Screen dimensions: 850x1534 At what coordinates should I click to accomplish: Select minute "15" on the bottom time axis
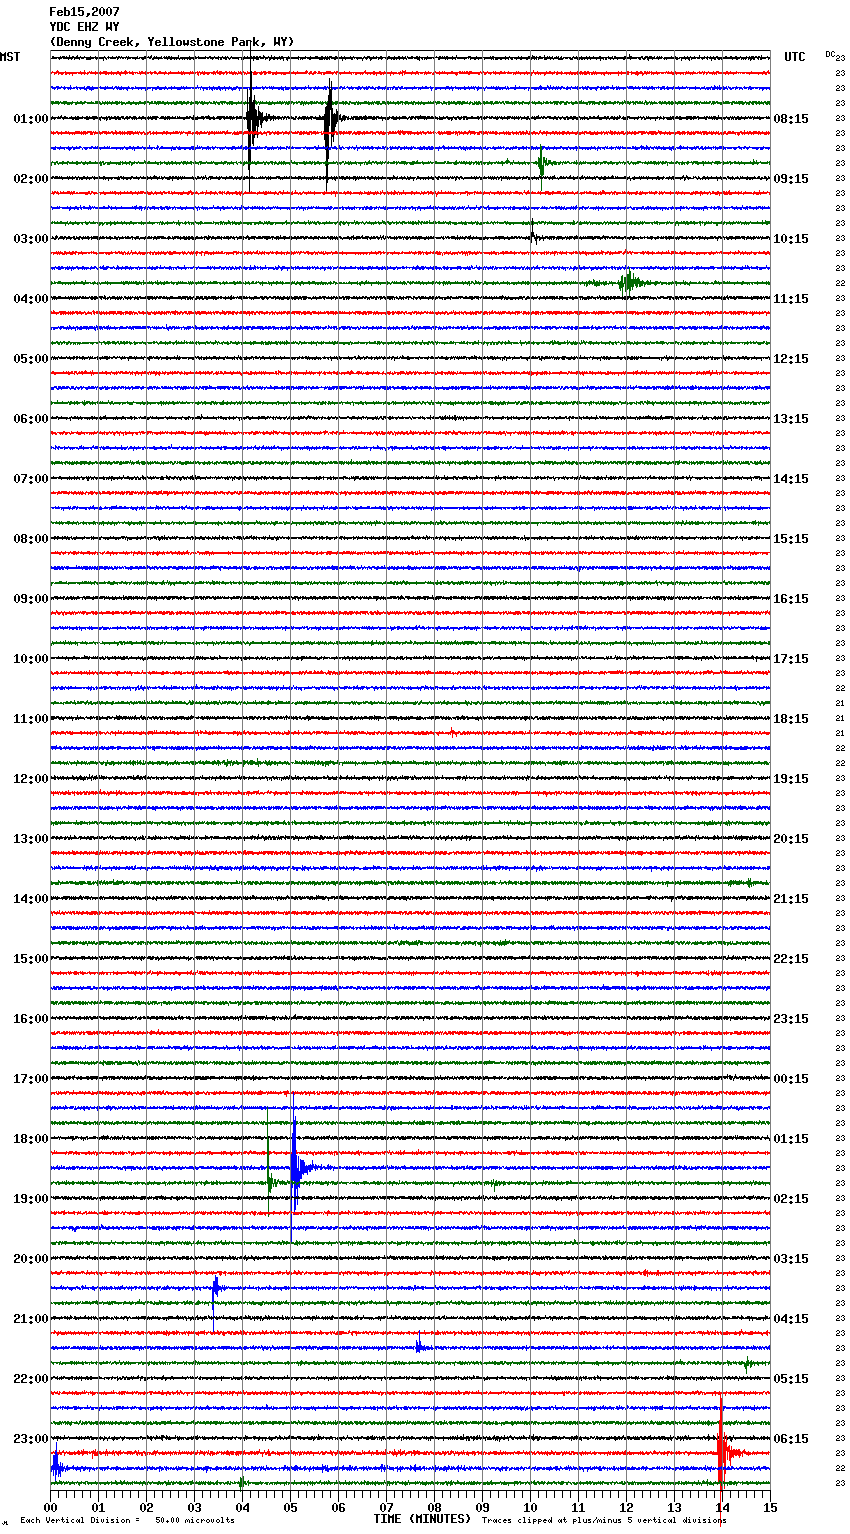tap(770, 1507)
